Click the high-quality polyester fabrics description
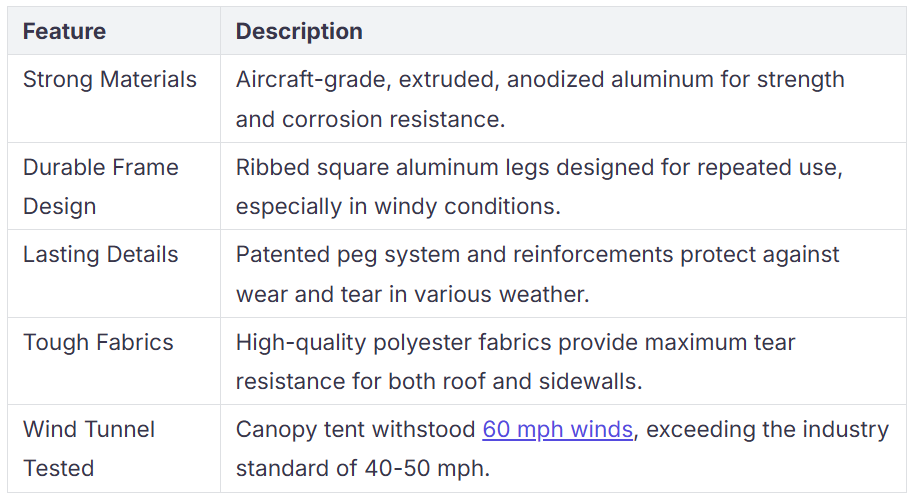 tap(515, 342)
